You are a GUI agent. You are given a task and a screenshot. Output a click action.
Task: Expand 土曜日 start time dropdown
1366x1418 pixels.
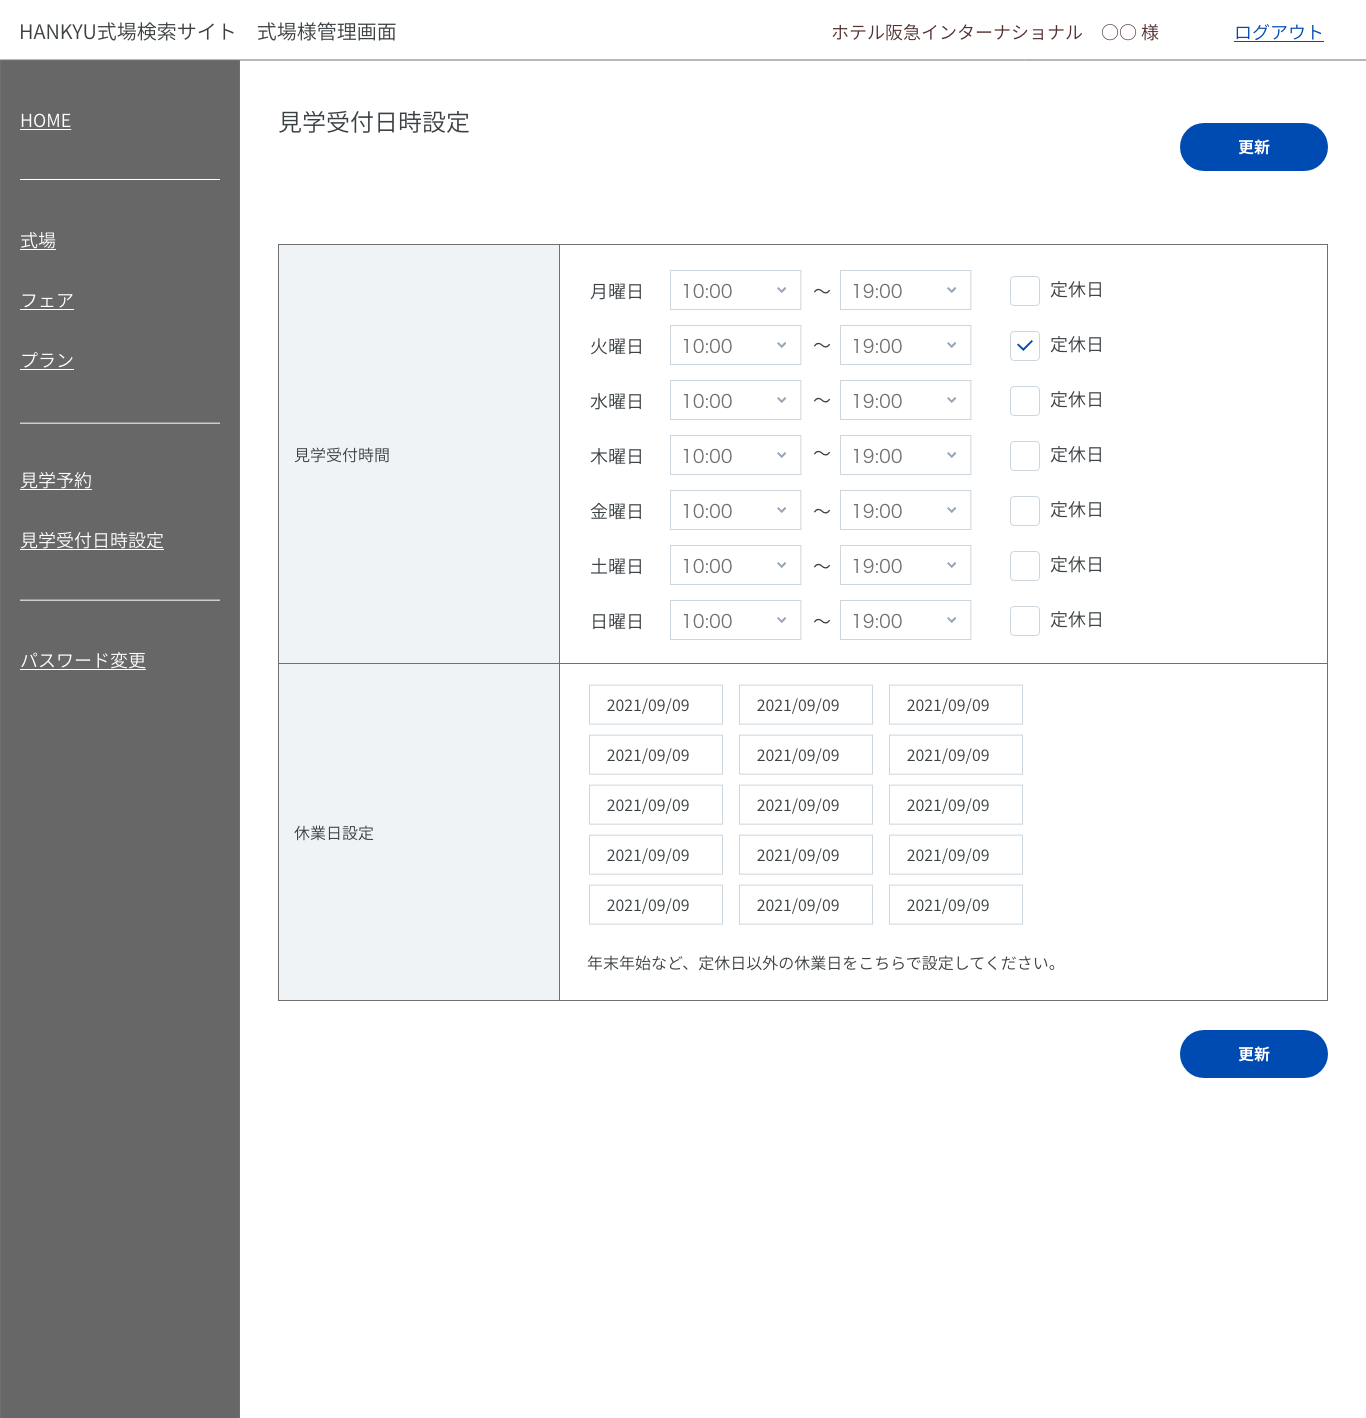tap(735, 566)
